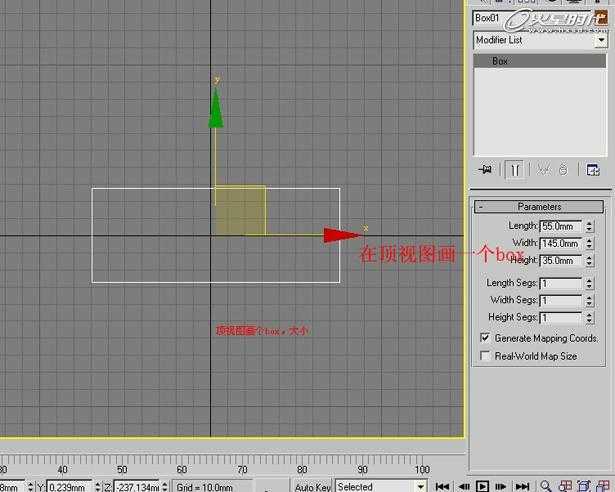Open the Selected key filter dropdown
Viewport: 615px width, 492px height.
[420, 487]
